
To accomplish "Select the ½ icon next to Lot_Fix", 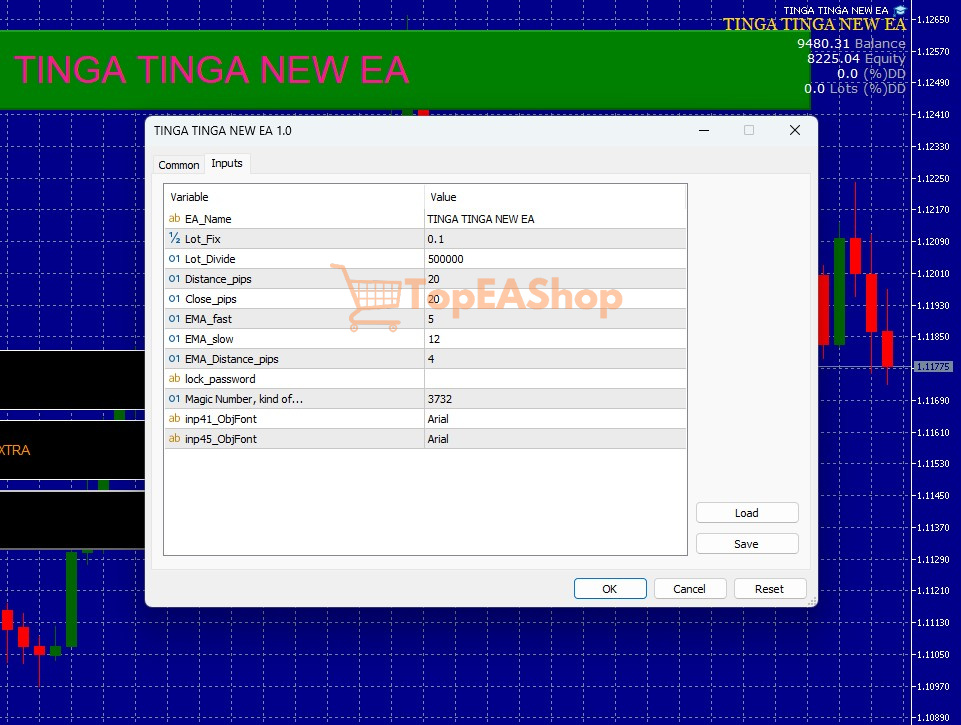I will tap(172, 239).
